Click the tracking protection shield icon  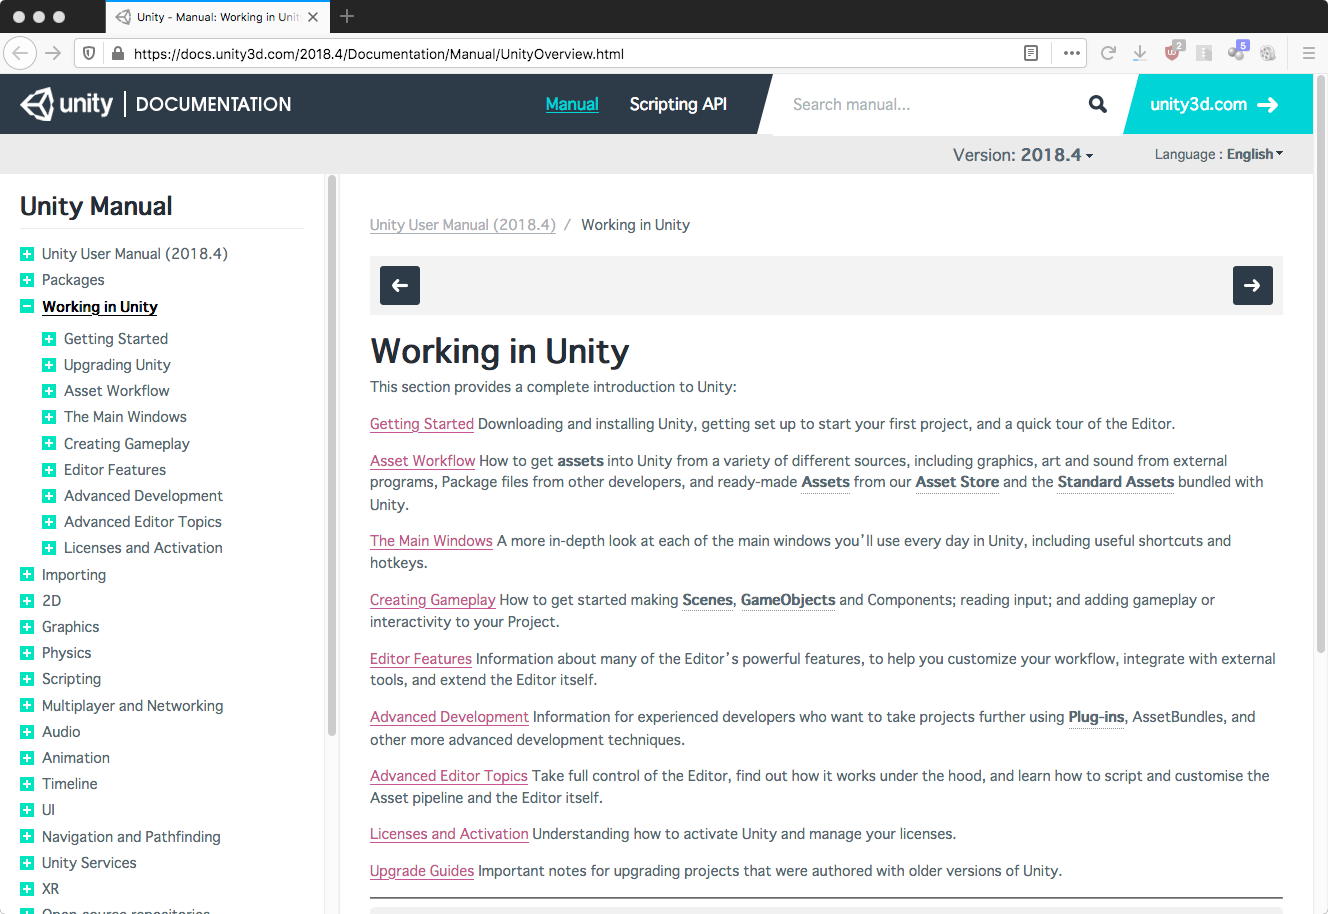coord(89,53)
